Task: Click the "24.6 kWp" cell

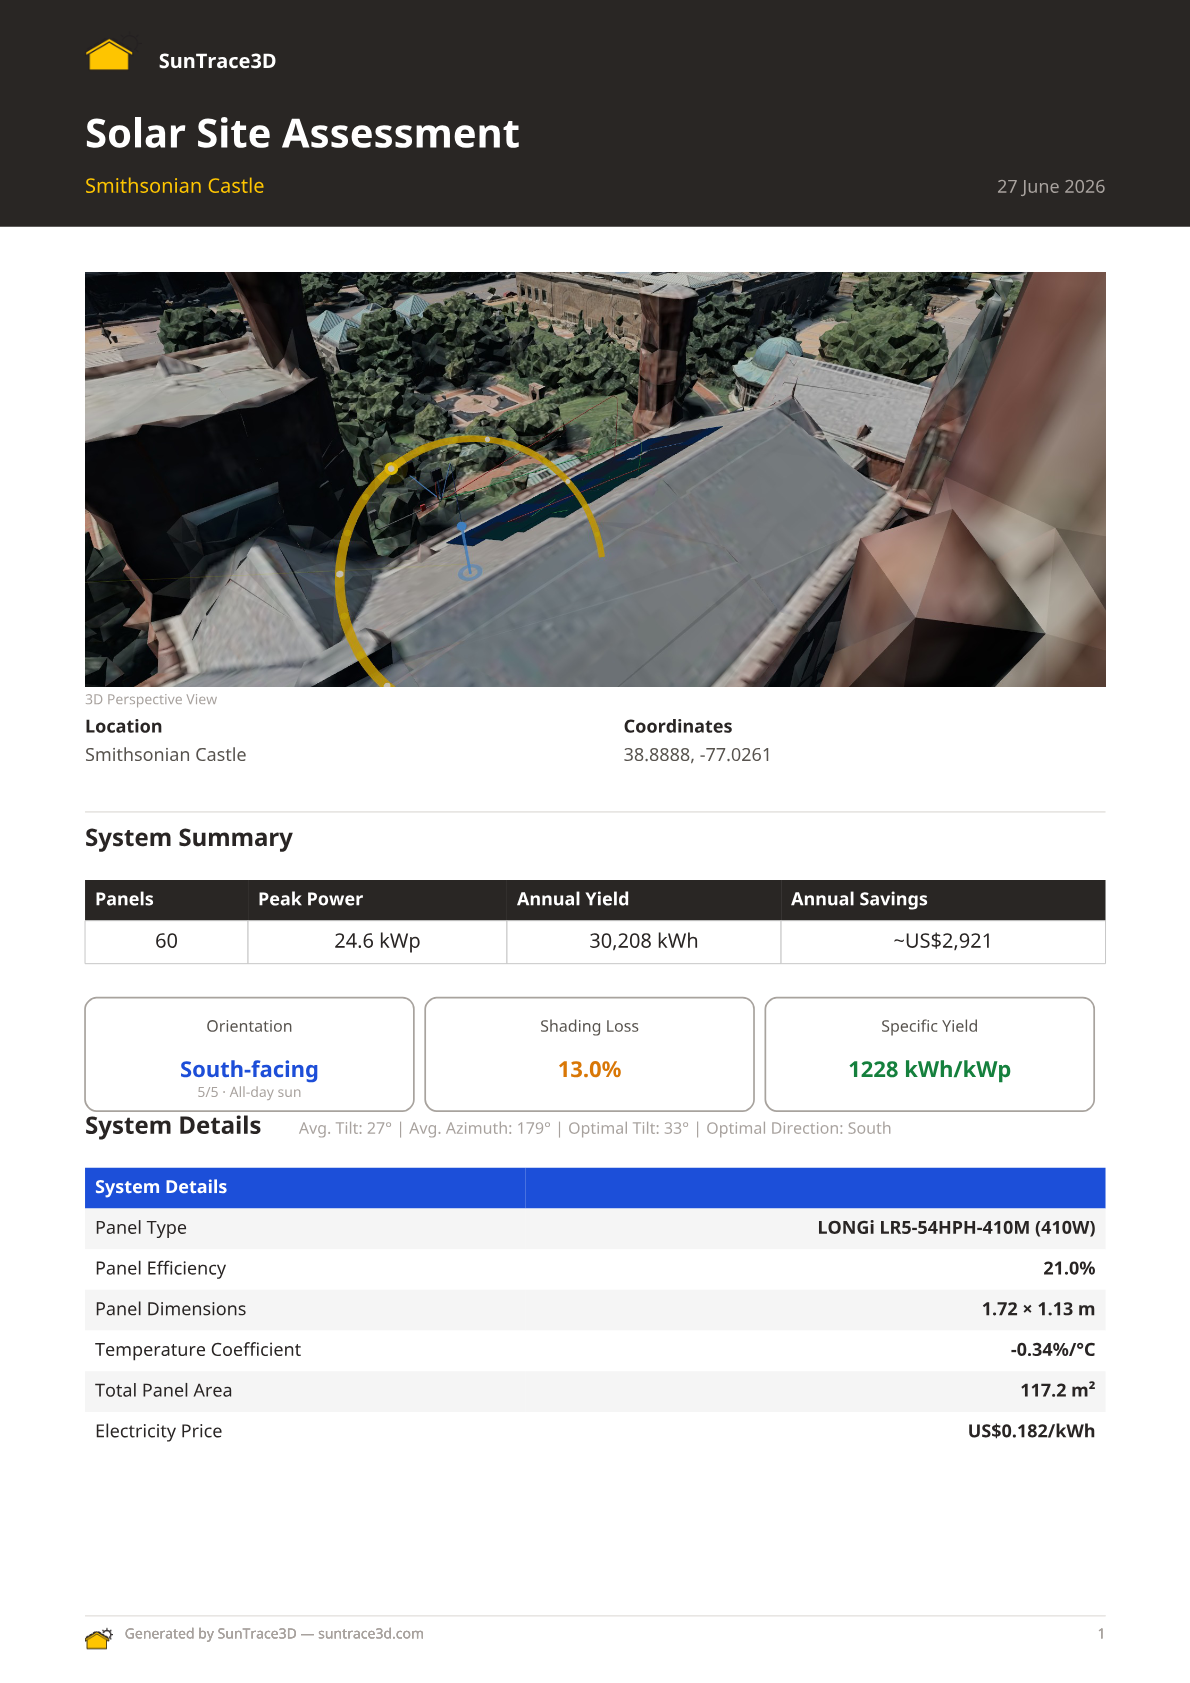Action: tap(377, 941)
